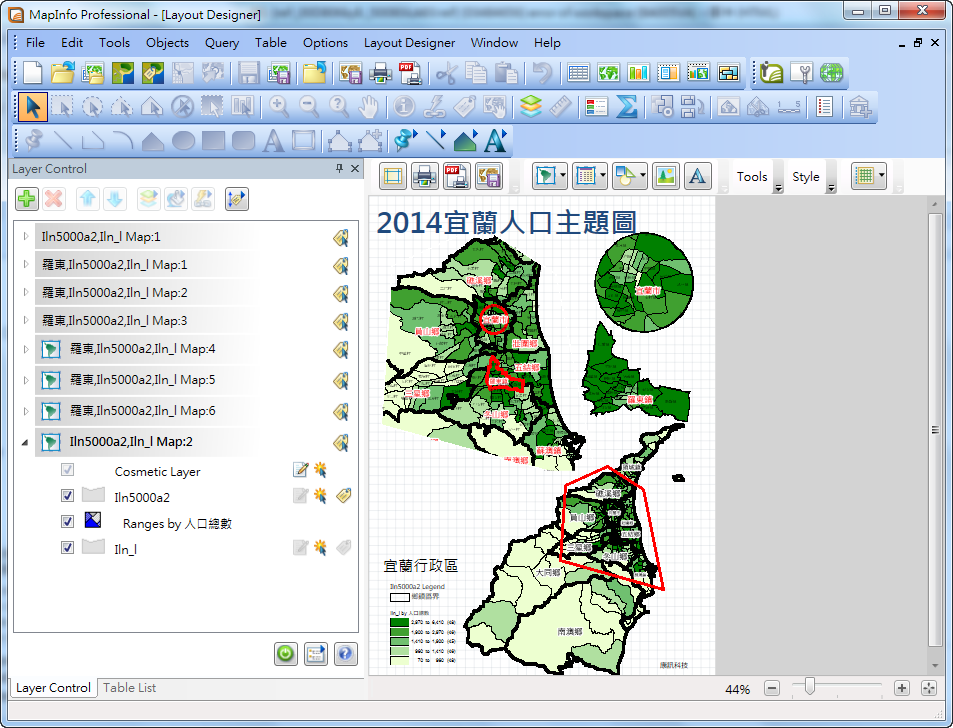Move layer up with blue arrow
The height and width of the screenshot is (728, 953).
pos(88,199)
